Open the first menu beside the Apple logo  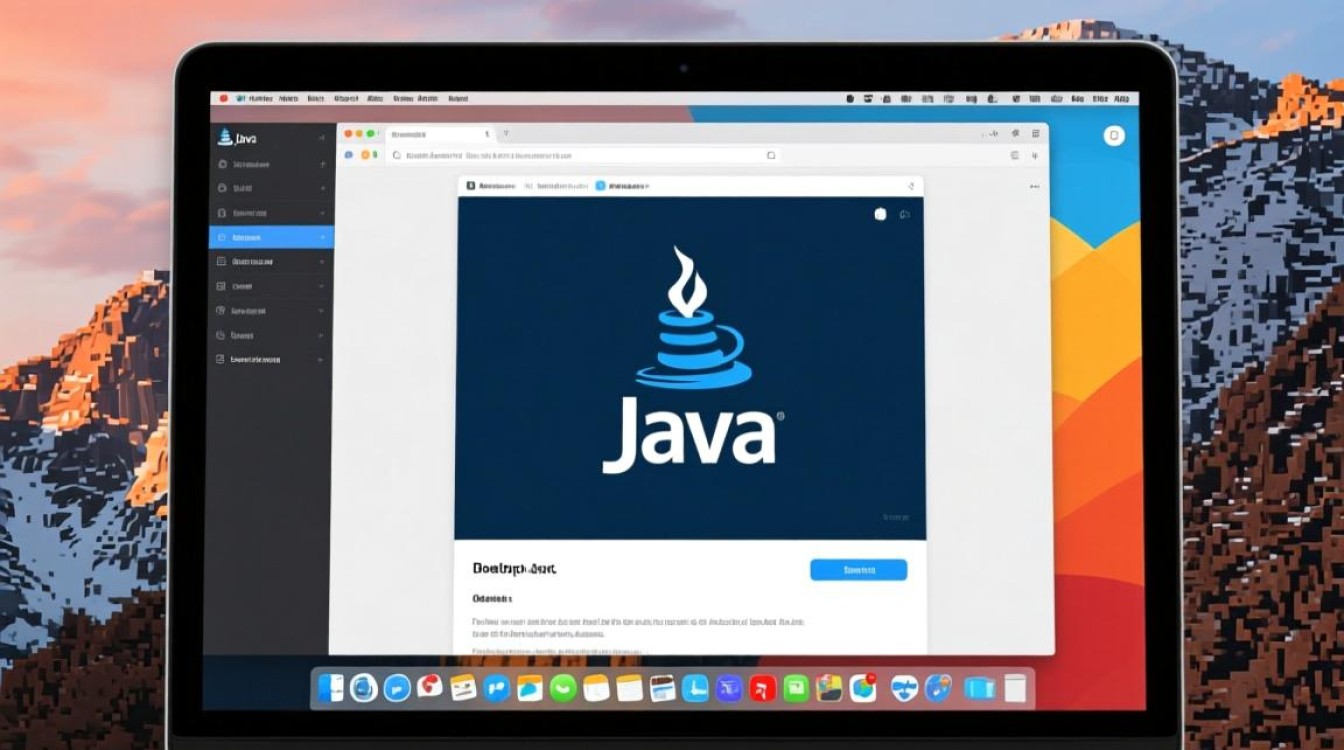pyautogui.click(x=260, y=99)
